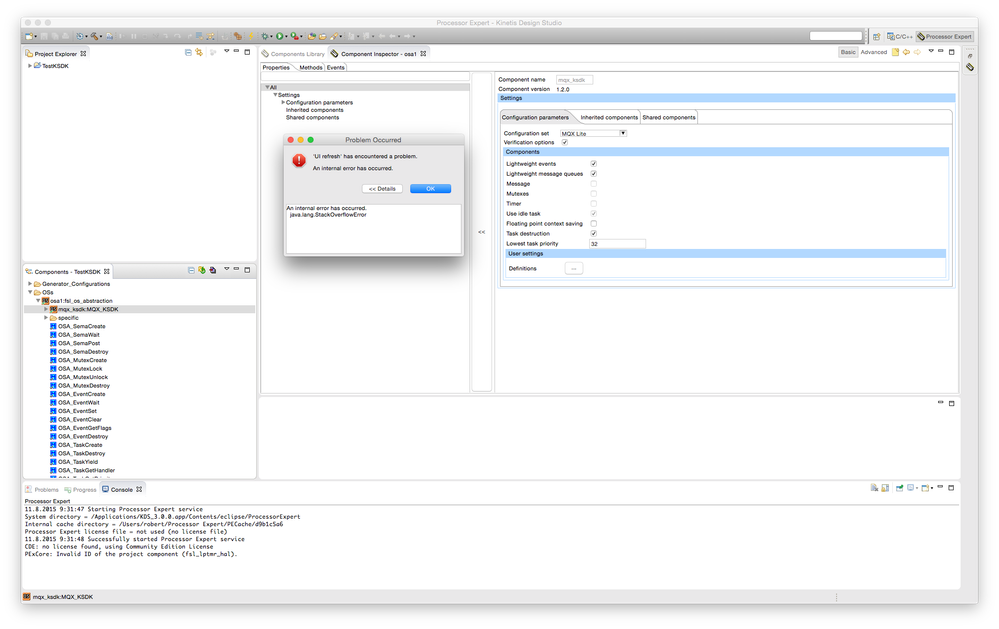This screenshot has height=629, width=999.
Task: Click Collapse All in Project Explorer
Action: [188, 52]
